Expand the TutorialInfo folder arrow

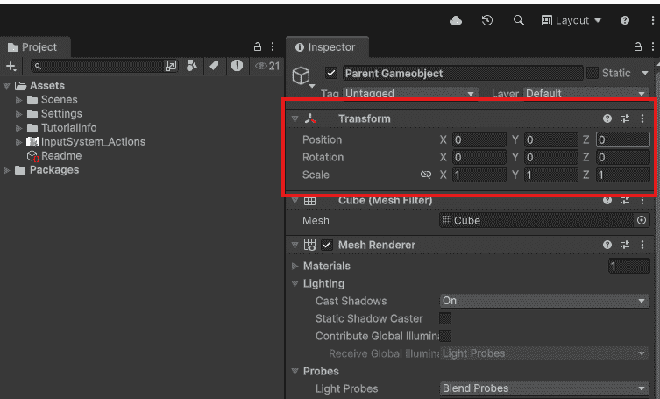pos(19,128)
